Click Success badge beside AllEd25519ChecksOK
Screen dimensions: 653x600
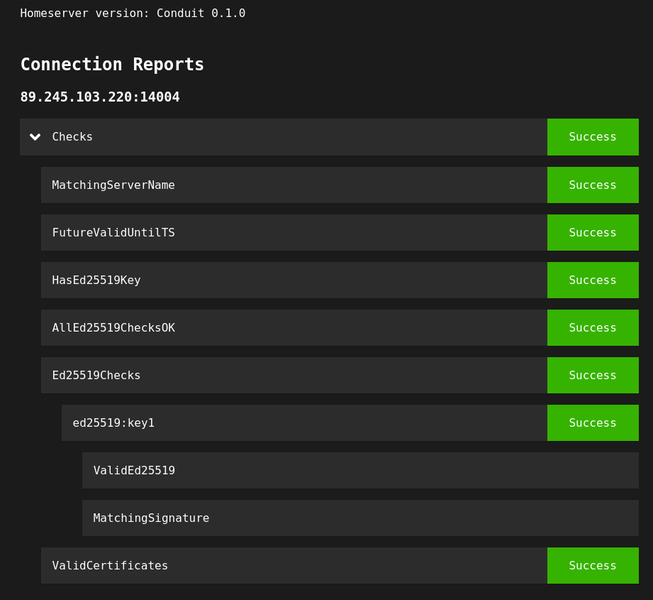[x=592, y=328]
